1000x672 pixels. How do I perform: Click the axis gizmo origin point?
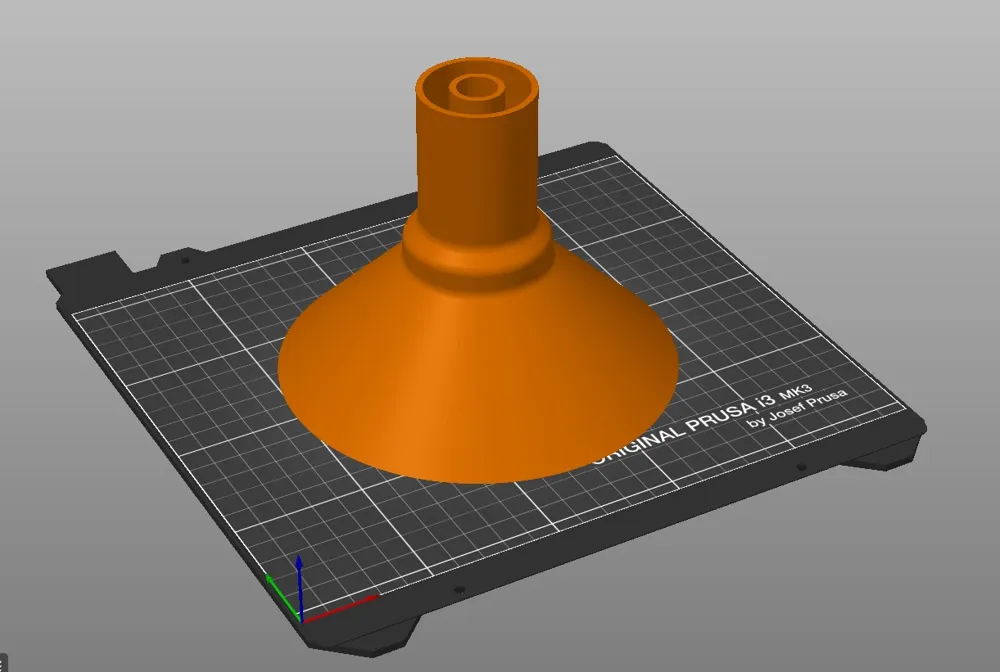302,622
